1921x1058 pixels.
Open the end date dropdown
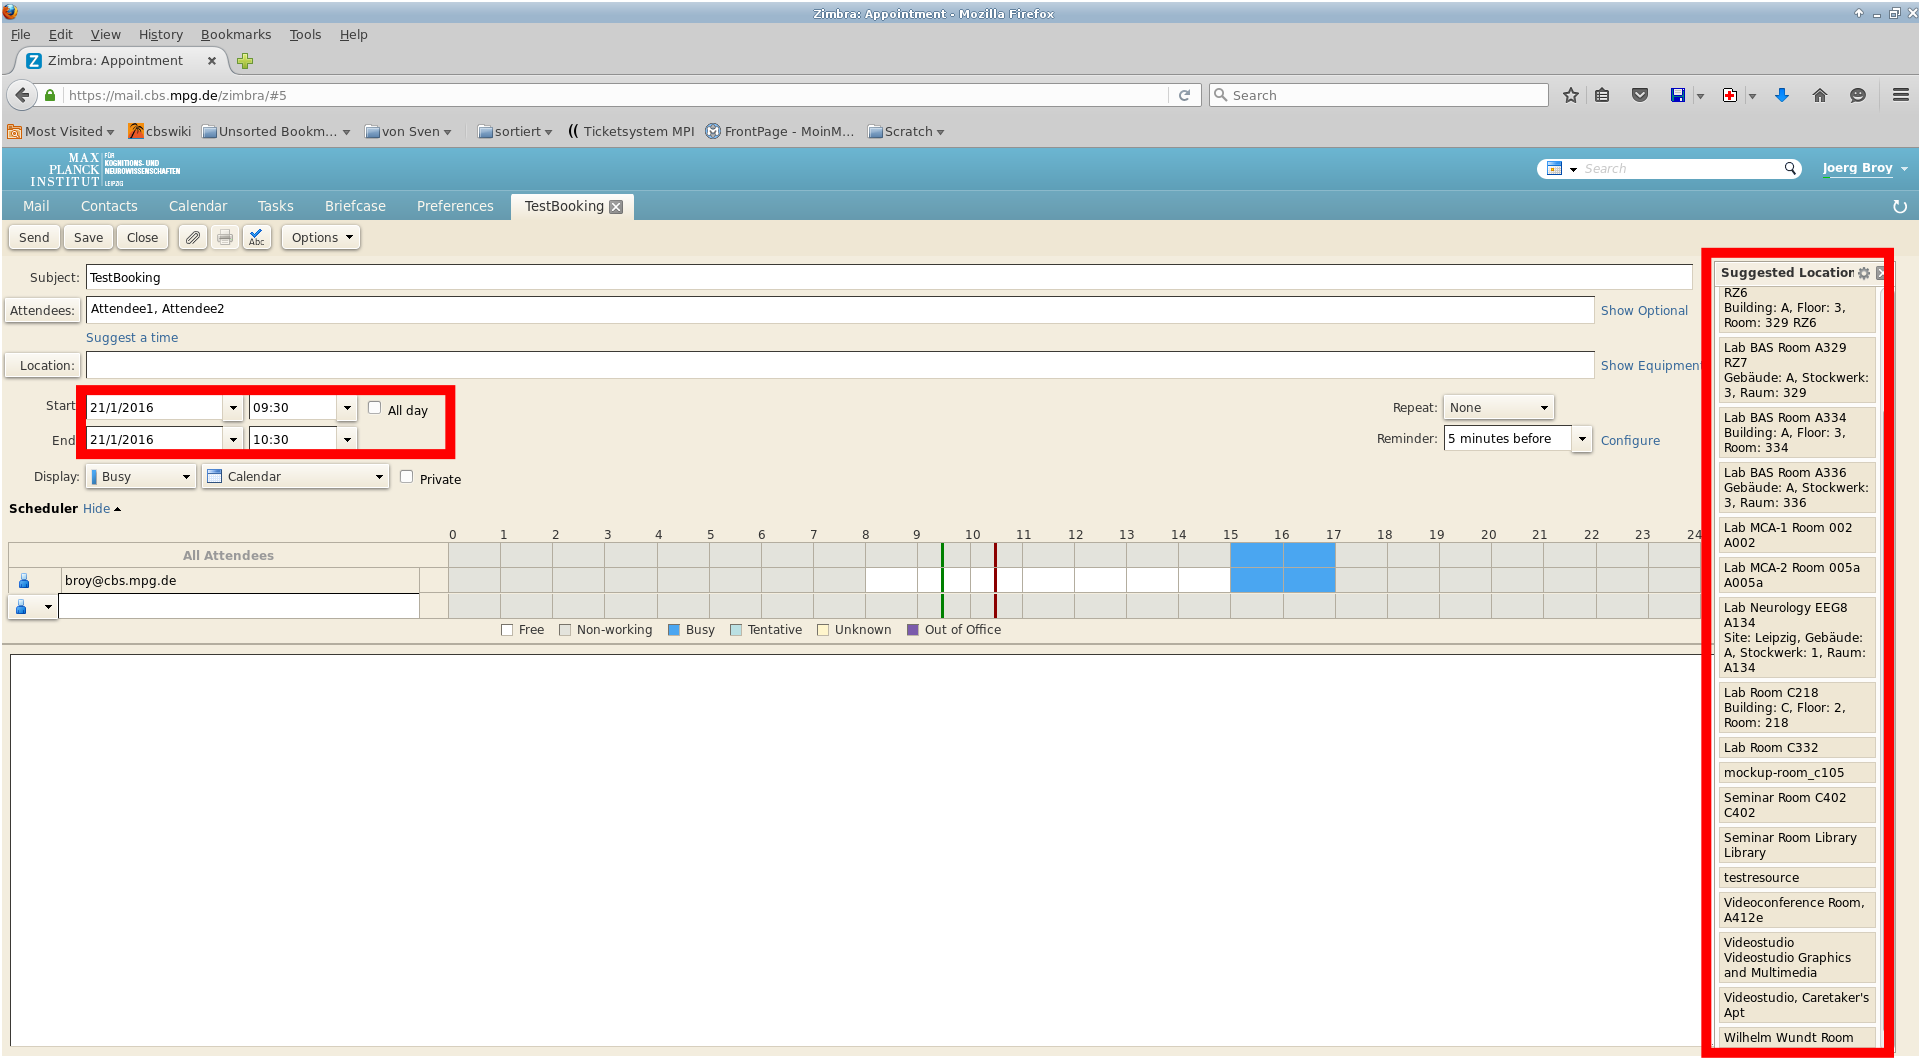[x=233, y=439]
